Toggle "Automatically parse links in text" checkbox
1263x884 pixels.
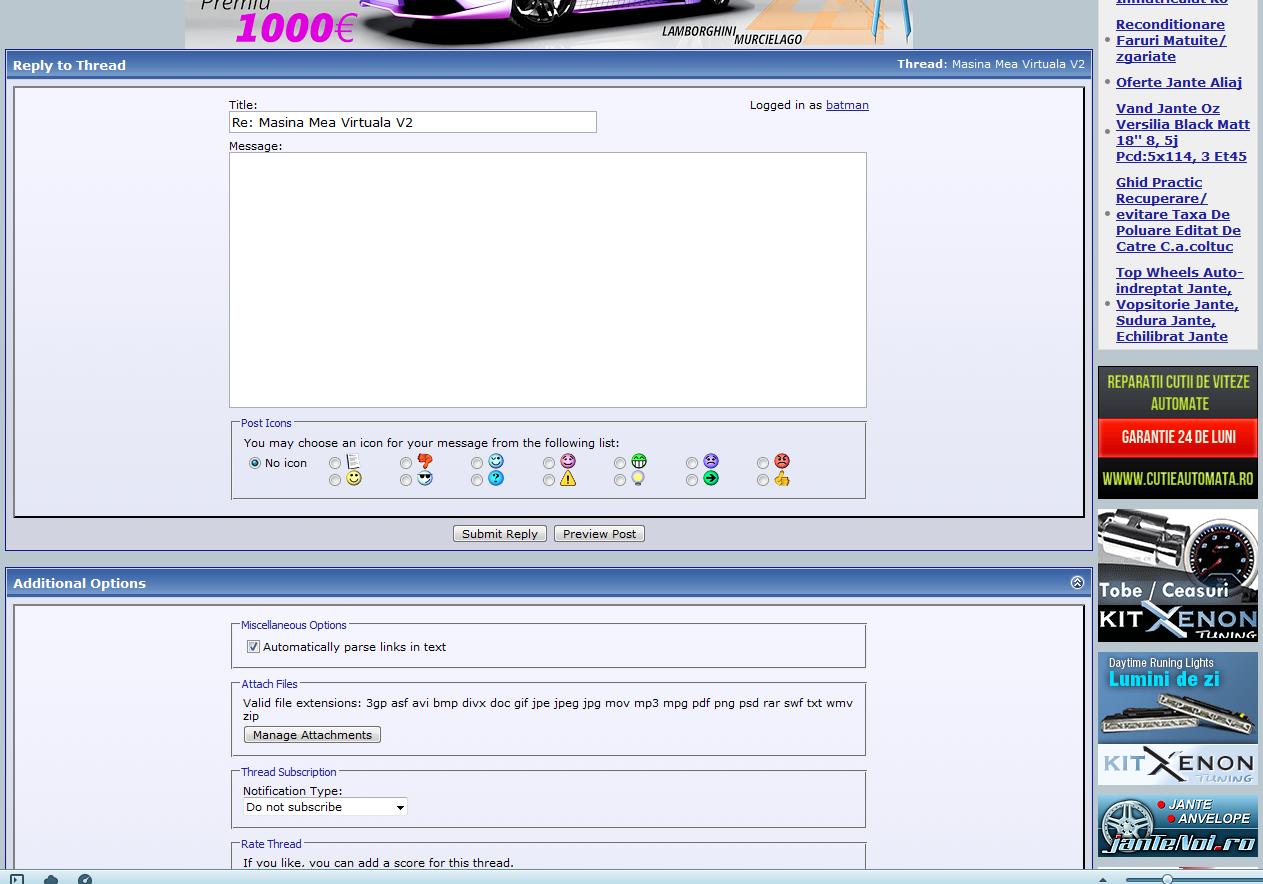click(253, 647)
